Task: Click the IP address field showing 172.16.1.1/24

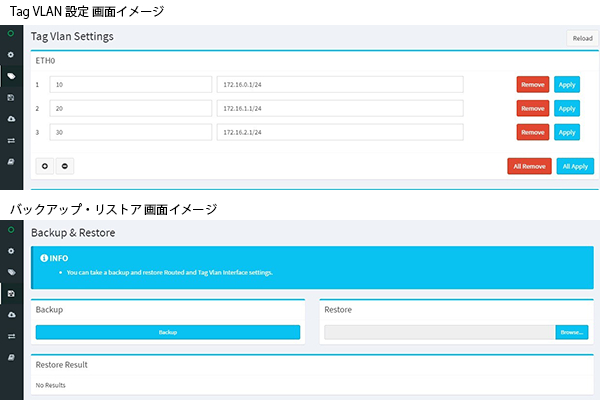Action: (340, 108)
